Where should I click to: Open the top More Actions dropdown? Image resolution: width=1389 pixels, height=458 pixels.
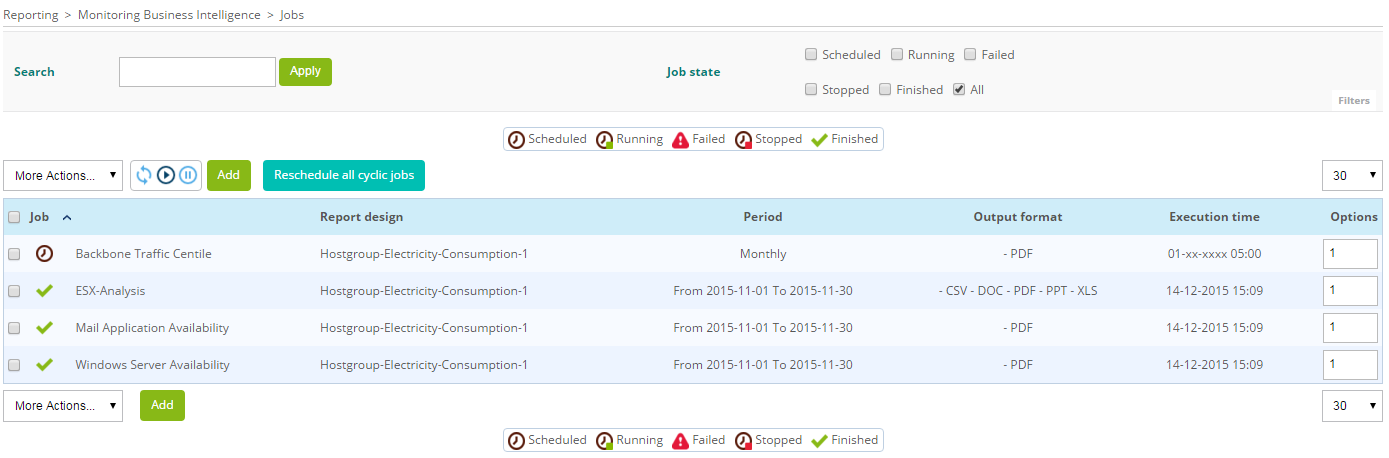point(63,176)
